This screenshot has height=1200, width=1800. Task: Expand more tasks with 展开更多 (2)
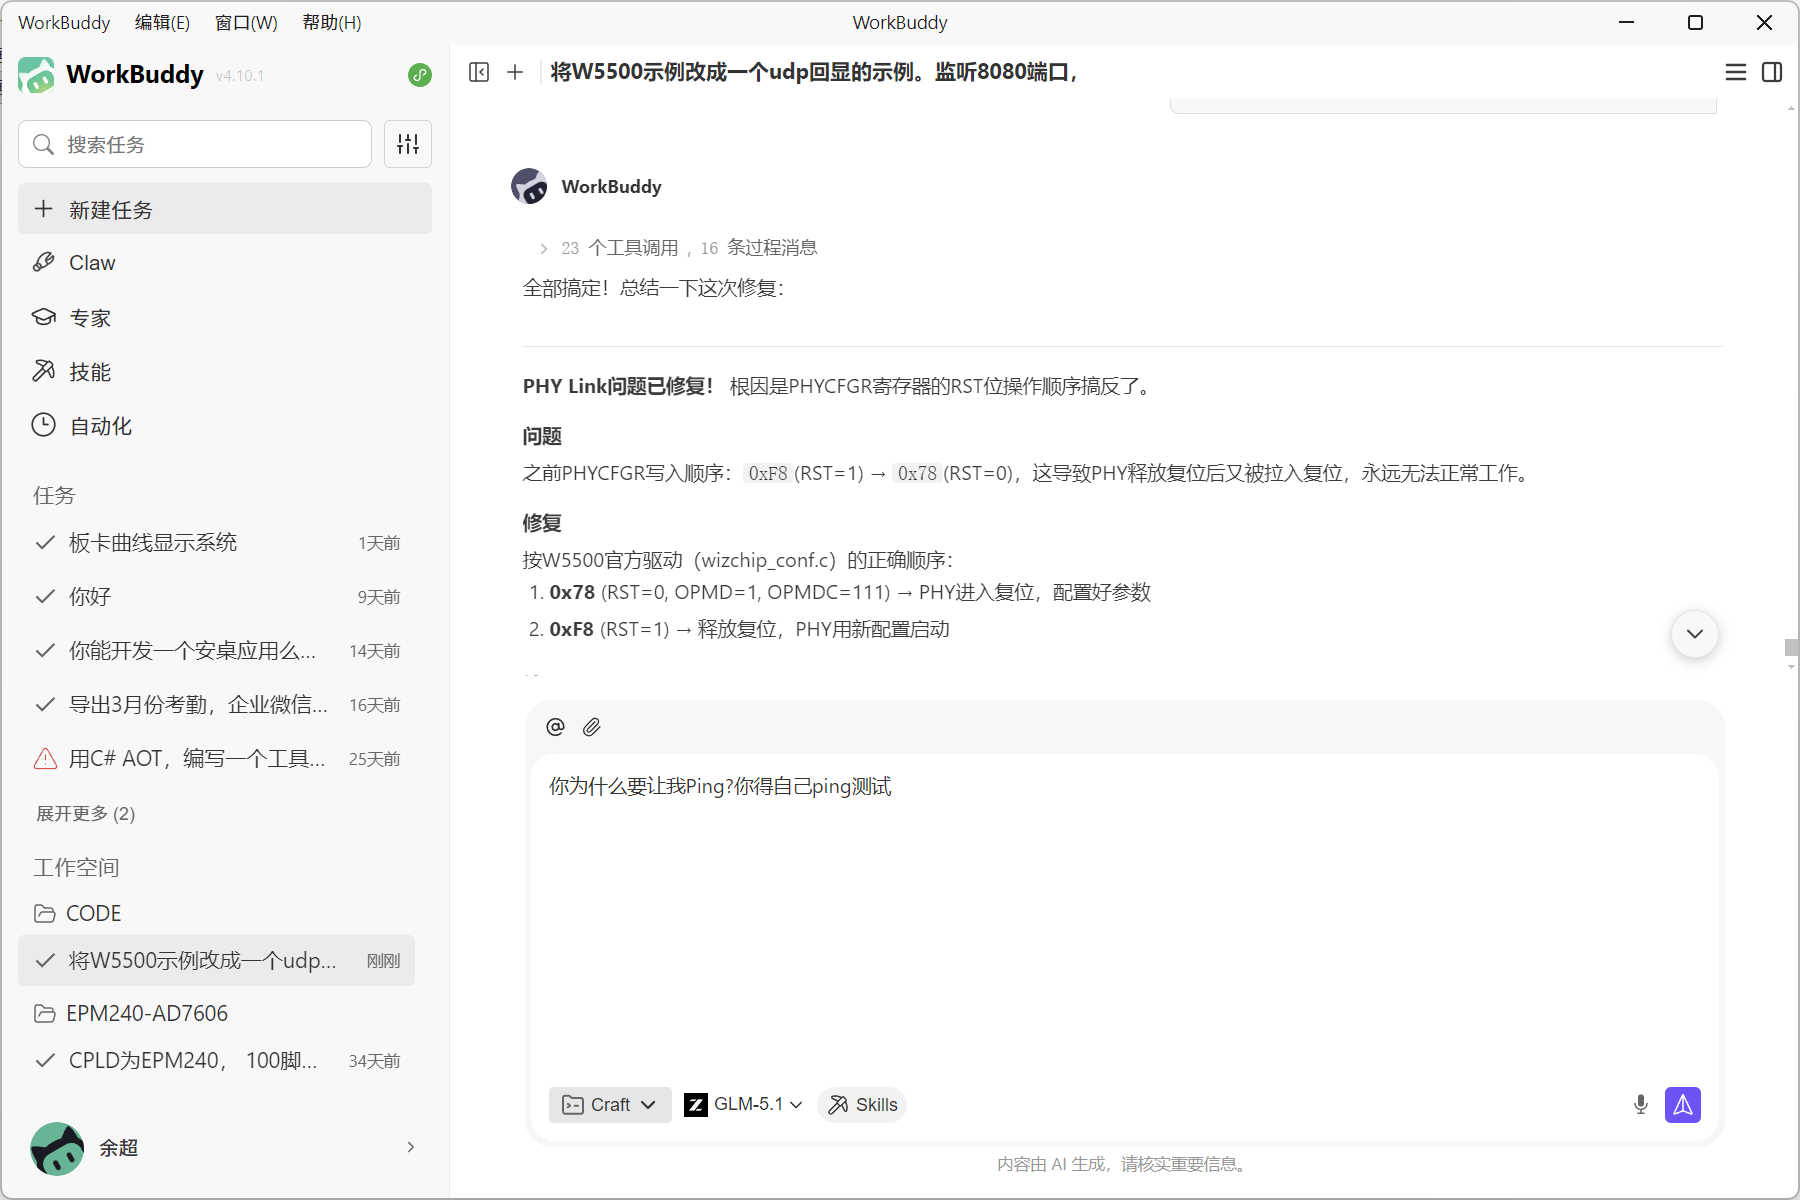(85, 813)
